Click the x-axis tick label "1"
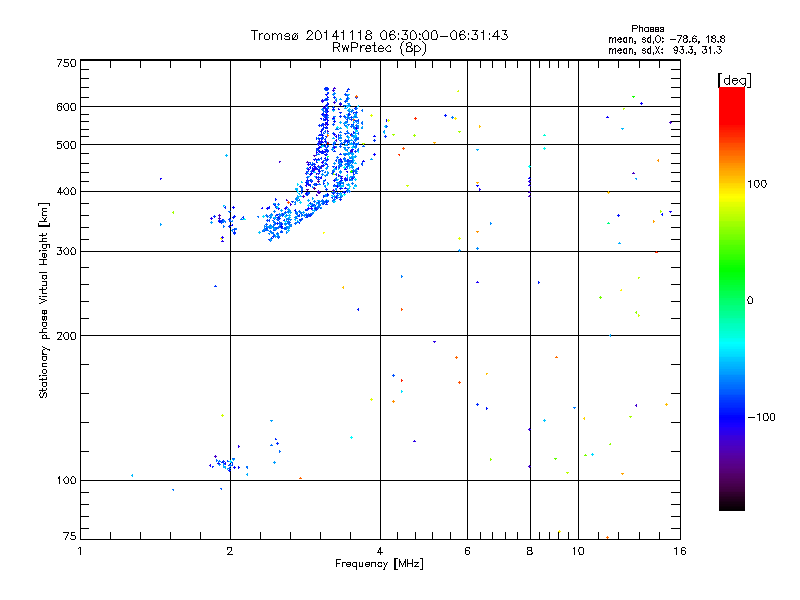The height and width of the screenshot is (600, 800). (80, 551)
